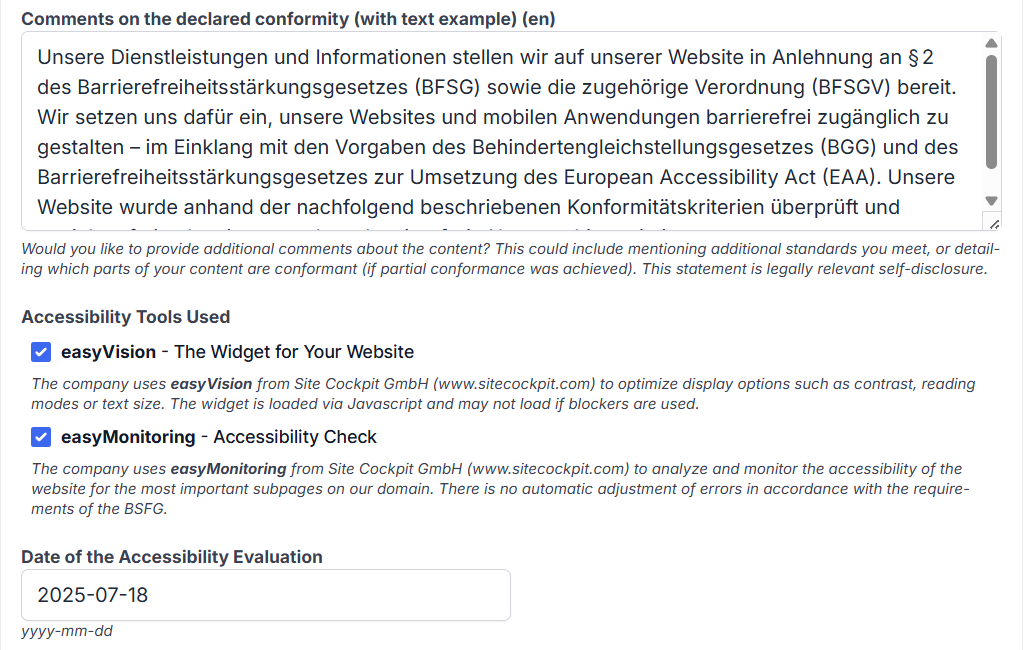Click the comments textarea scrollbar thumb
The height and width of the screenshot is (650, 1023).
click(x=991, y=110)
